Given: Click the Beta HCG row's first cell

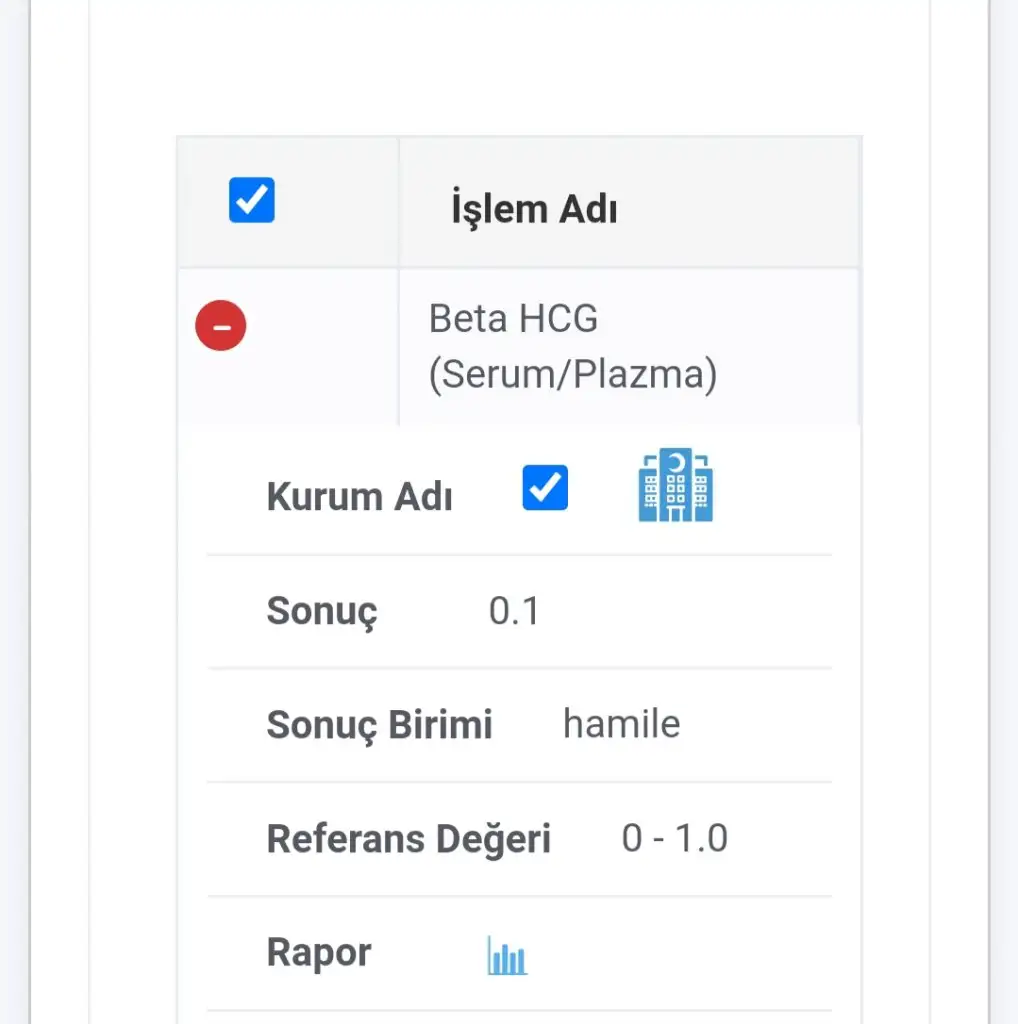Looking at the screenshot, I should (288, 347).
